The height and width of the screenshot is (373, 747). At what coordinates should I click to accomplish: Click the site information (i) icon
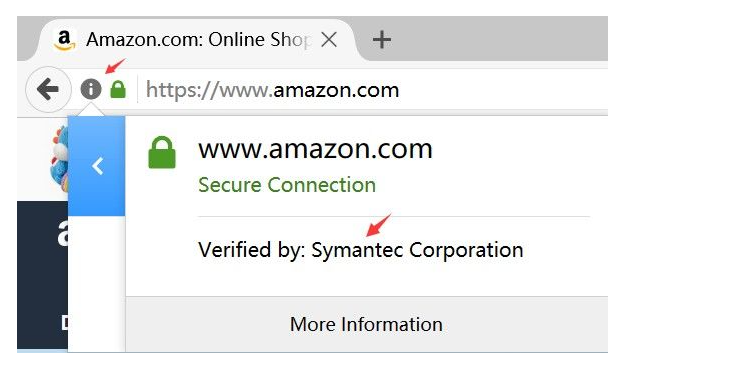coord(91,89)
